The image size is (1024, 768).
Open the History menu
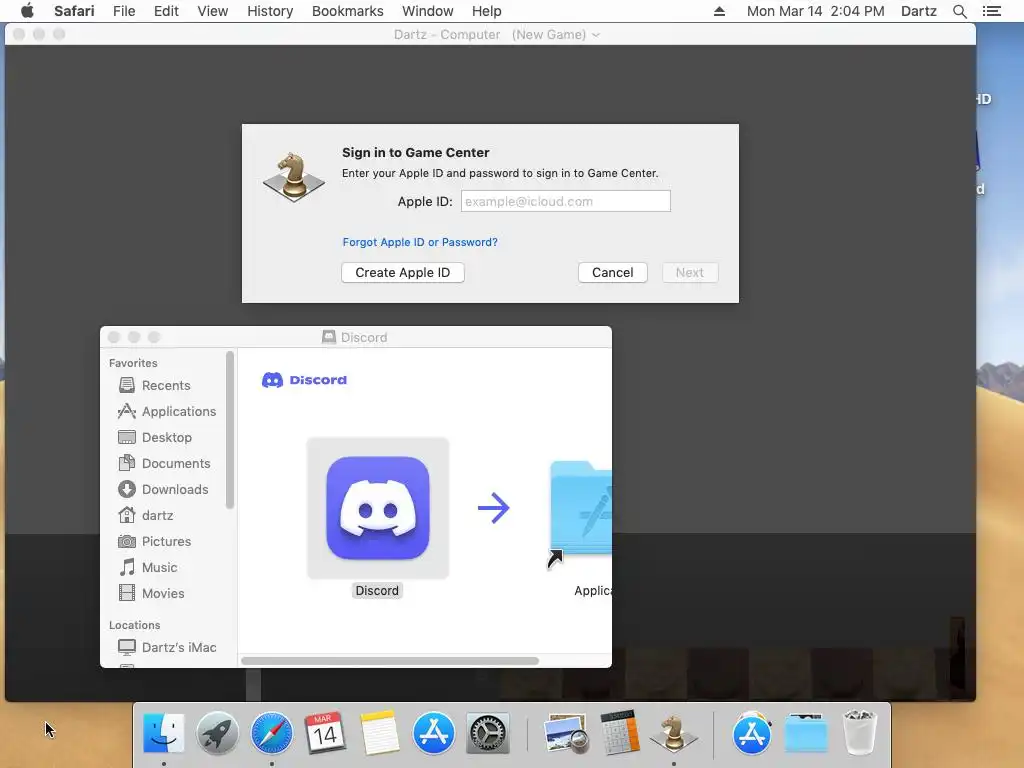tap(270, 11)
